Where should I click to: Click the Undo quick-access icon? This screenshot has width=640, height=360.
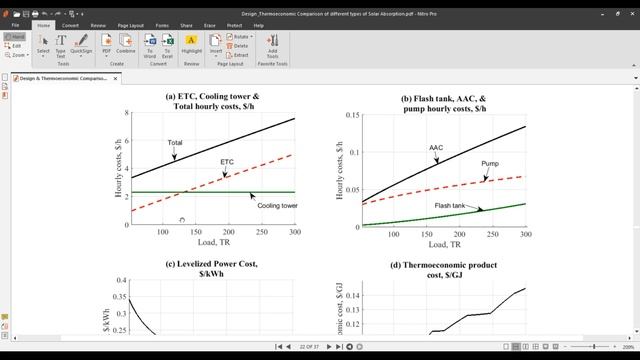pyautogui.click(x=44, y=14)
